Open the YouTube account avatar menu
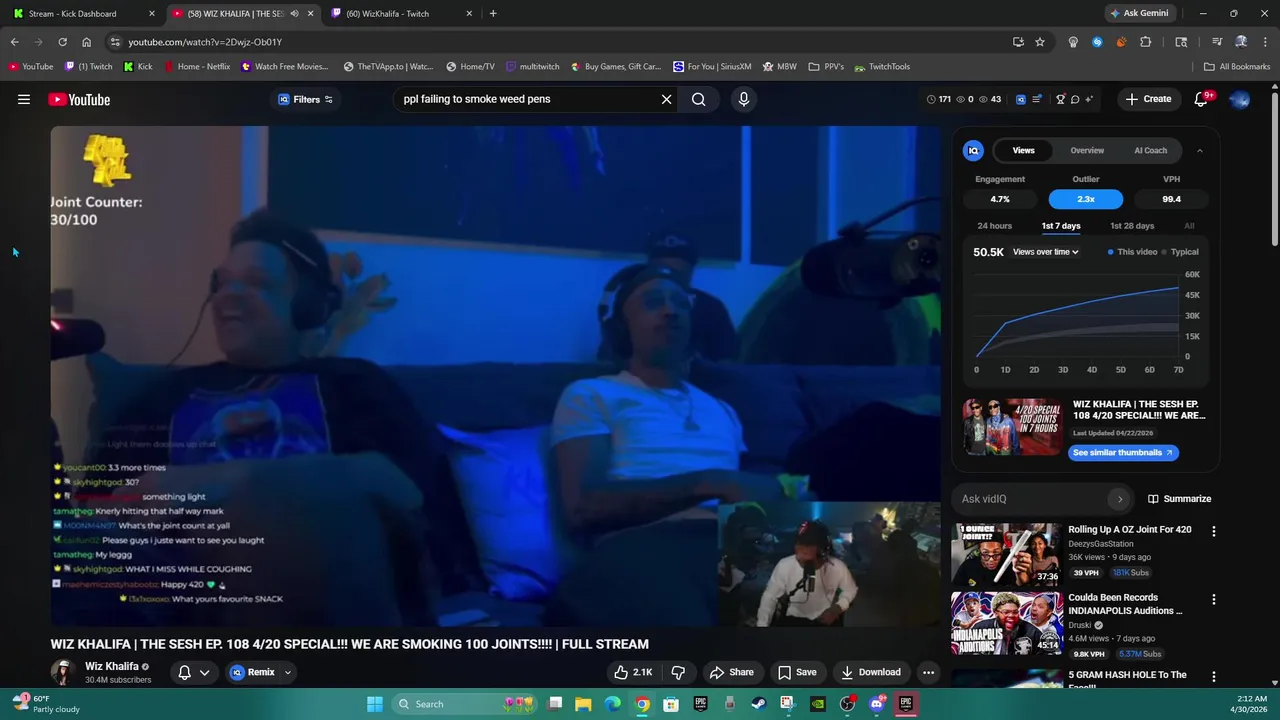The height and width of the screenshot is (720, 1280). 1239,99
